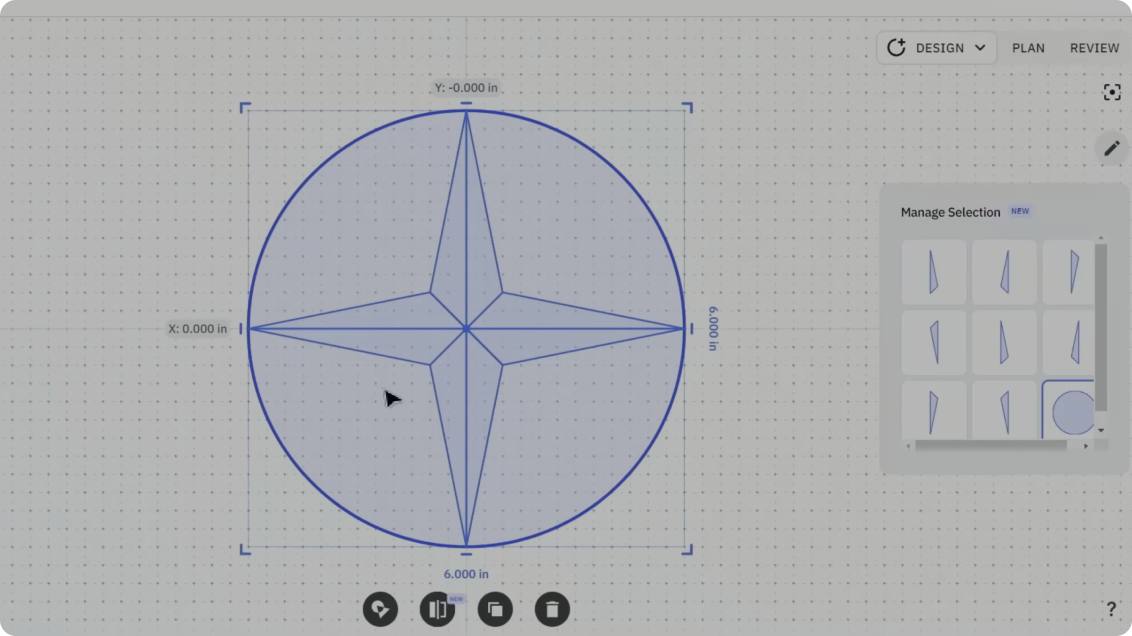The width and height of the screenshot is (1132, 636).
Task: Duplicate the selected compass design
Action: point(495,609)
